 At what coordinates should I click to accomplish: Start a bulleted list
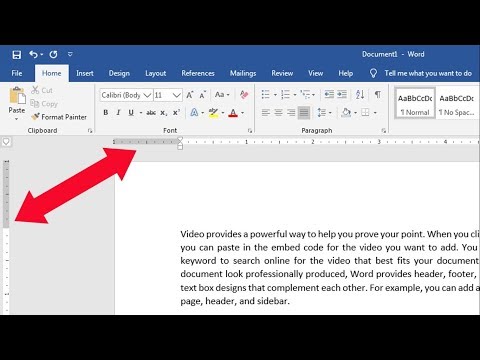point(266,95)
